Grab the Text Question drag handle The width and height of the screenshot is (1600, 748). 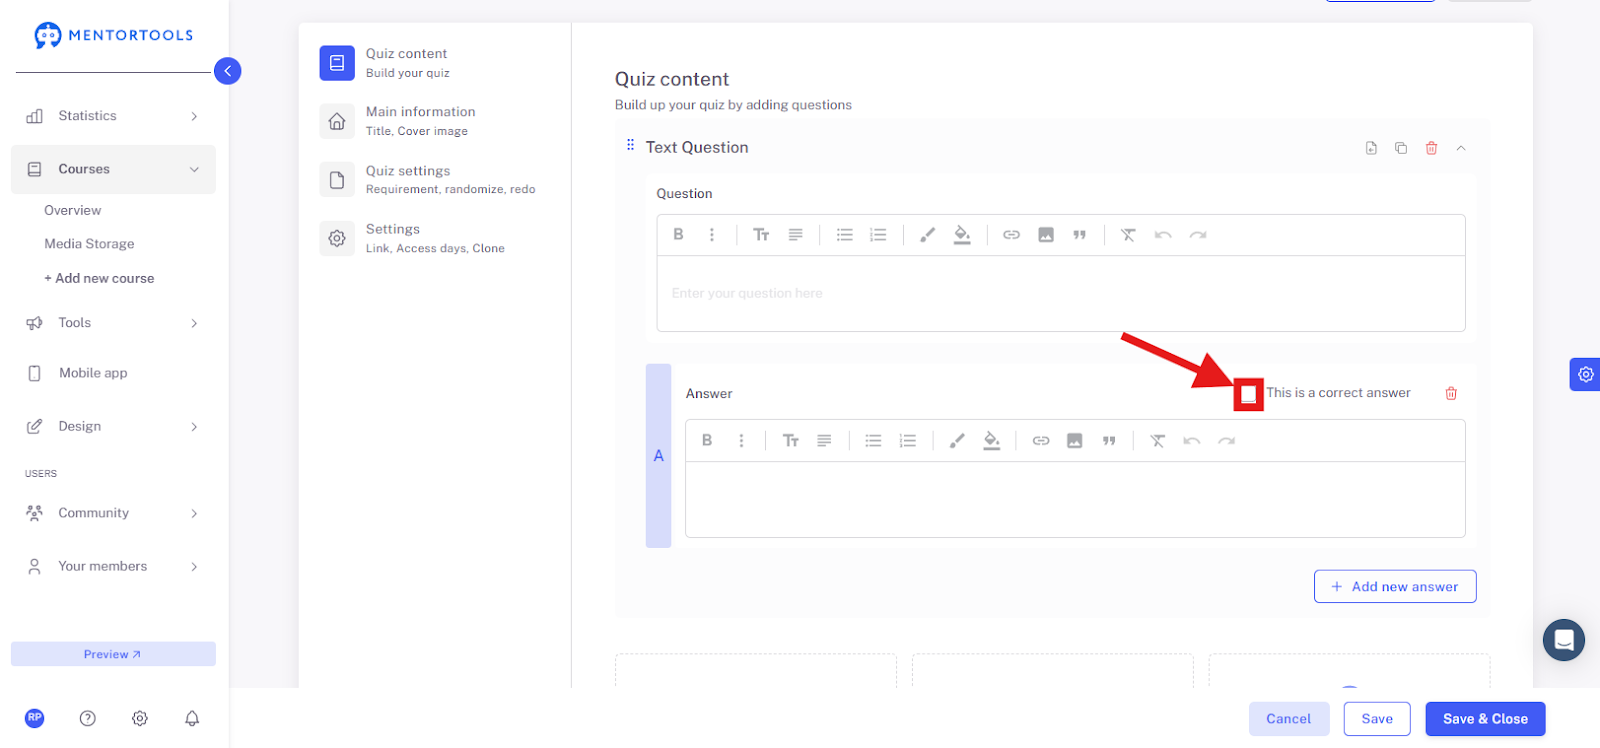click(630, 145)
